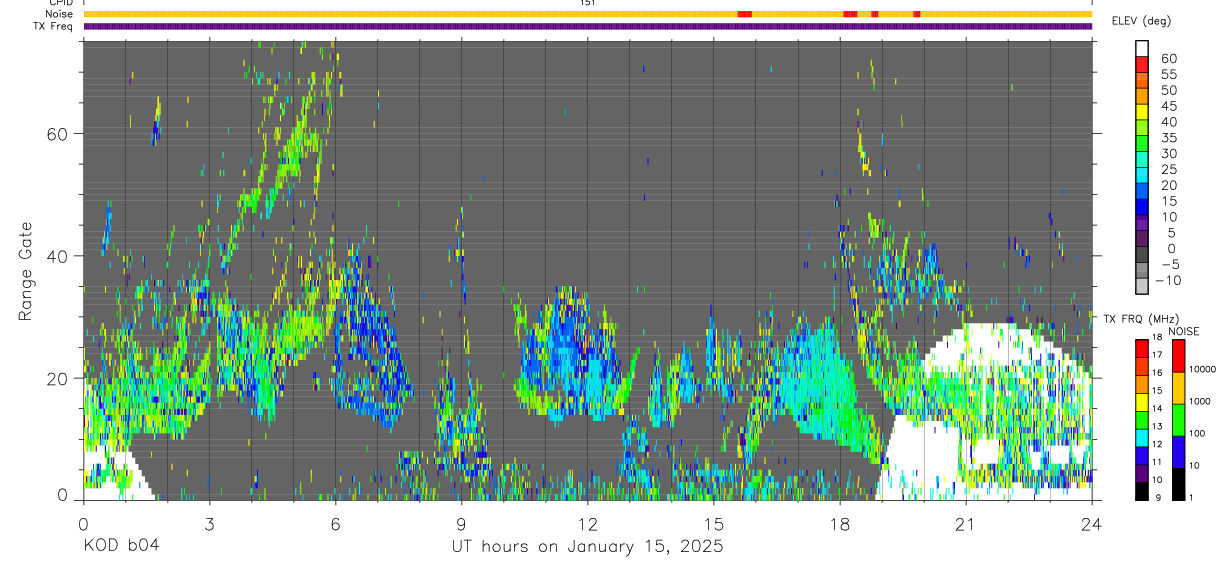The height and width of the screenshot is (567, 1228).
Task: Click the red 18 MHz TX FRQ swatch
Action: (1142, 348)
